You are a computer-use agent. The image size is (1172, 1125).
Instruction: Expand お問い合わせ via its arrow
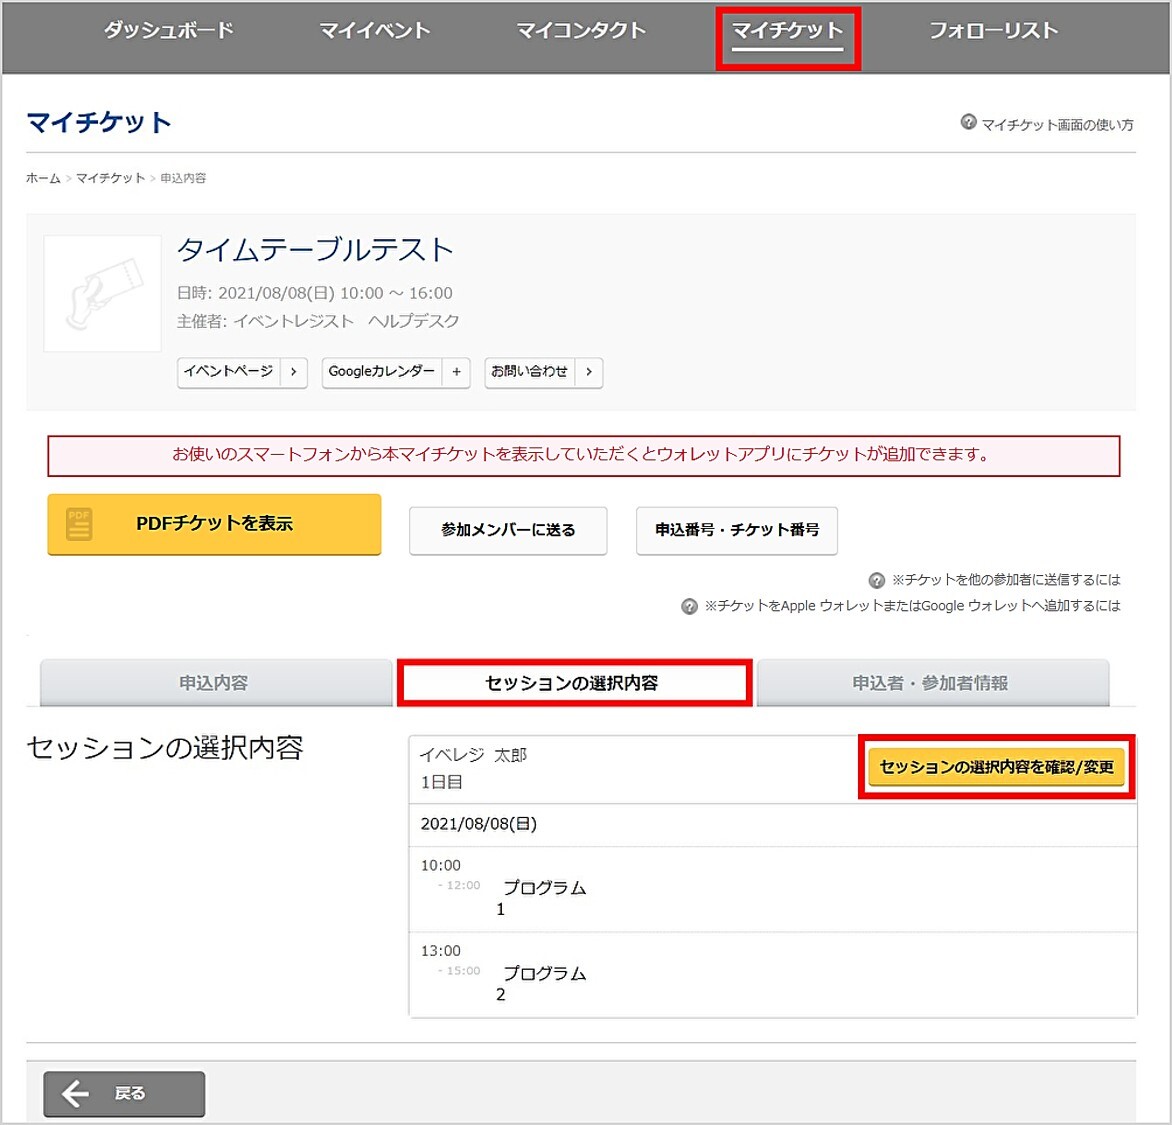pos(590,372)
